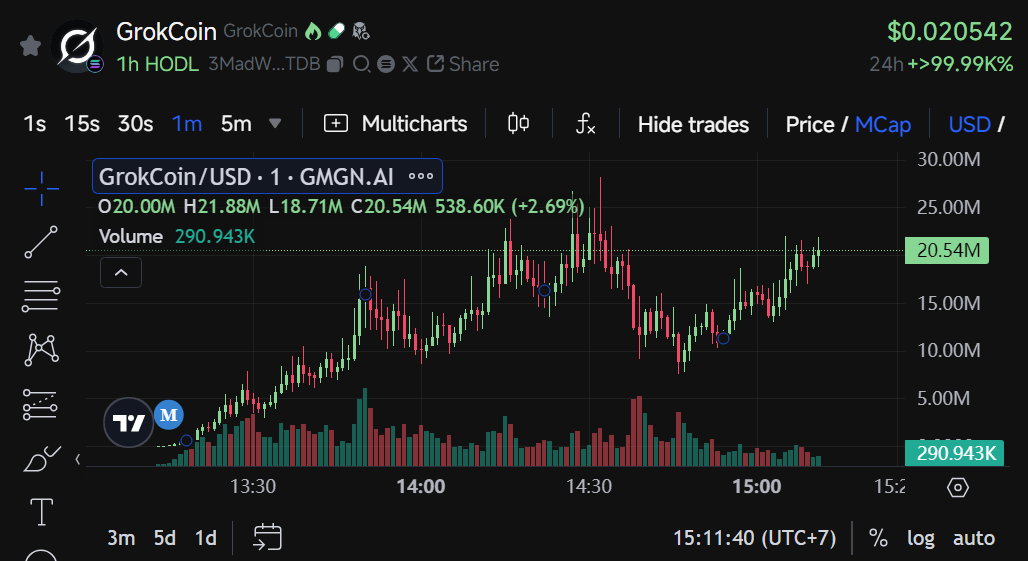Open the GrokCoin token logo
This screenshot has width=1028, height=561.
(x=77, y=47)
